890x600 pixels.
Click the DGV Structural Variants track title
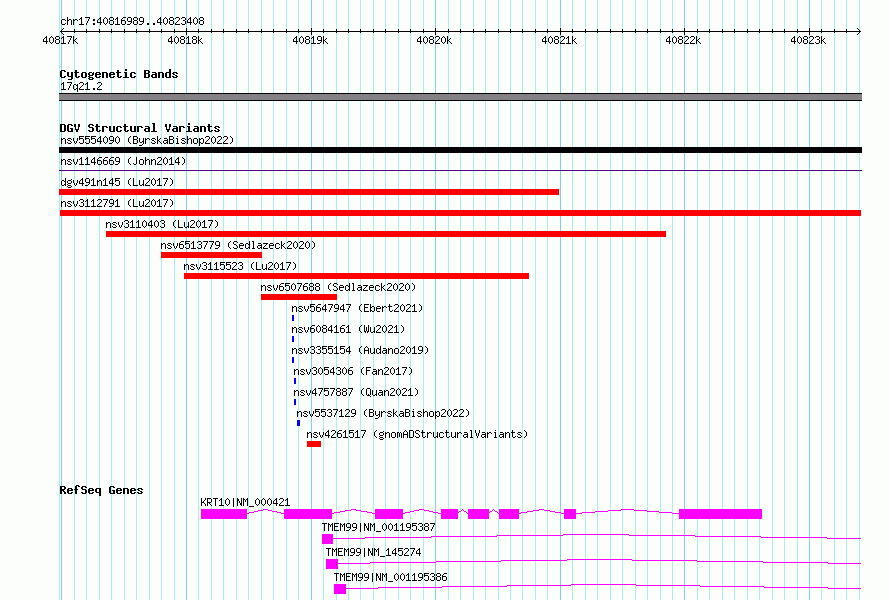pyautogui.click(x=140, y=128)
